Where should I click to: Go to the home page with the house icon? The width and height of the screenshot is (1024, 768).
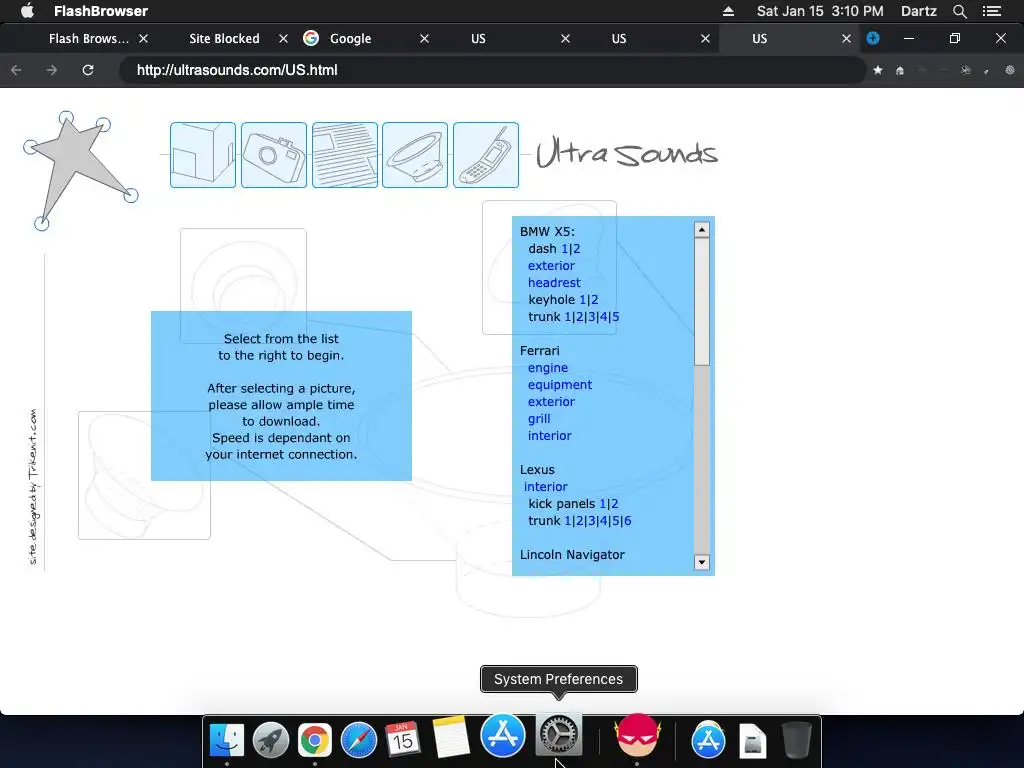pyautogui.click(x=900, y=71)
